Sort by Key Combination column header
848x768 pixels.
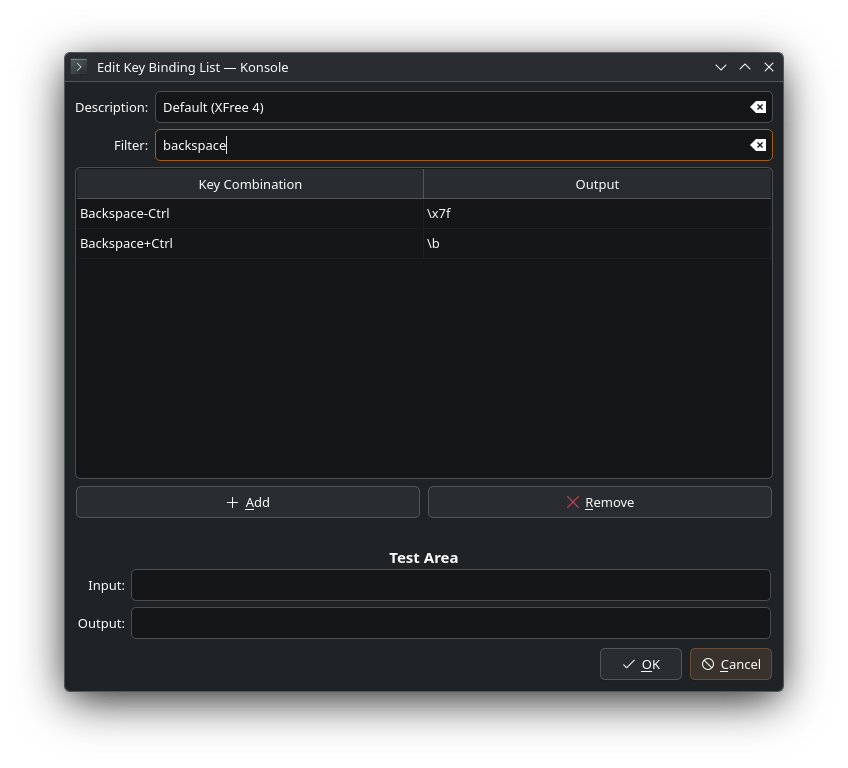coord(250,184)
